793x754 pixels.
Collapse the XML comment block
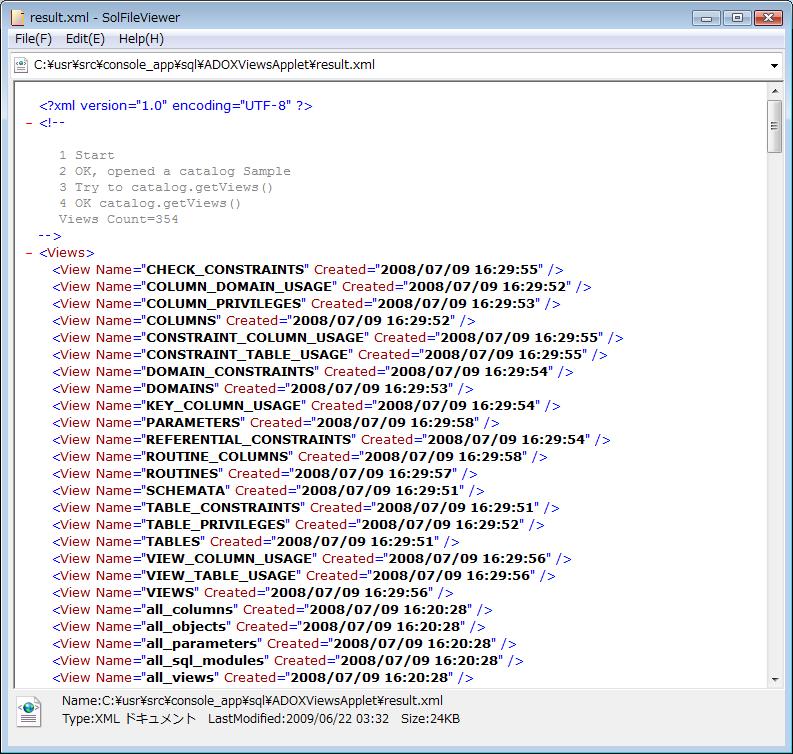coord(29,123)
